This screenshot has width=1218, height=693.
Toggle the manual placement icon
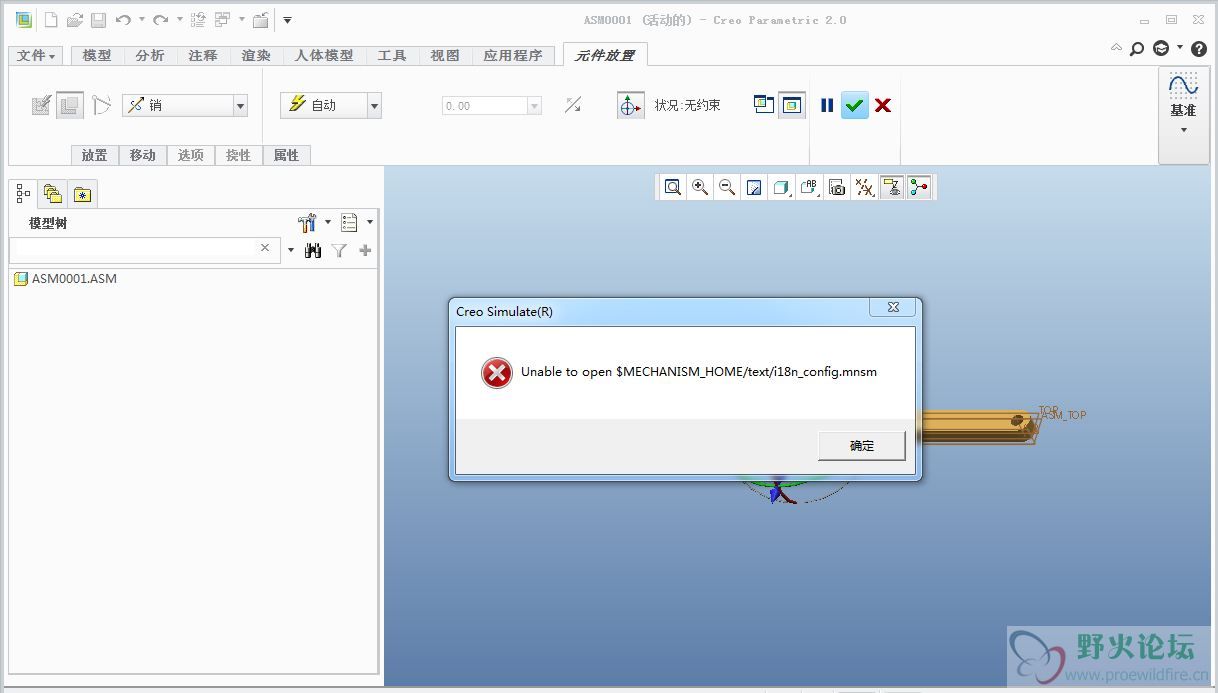coord(69,105)
